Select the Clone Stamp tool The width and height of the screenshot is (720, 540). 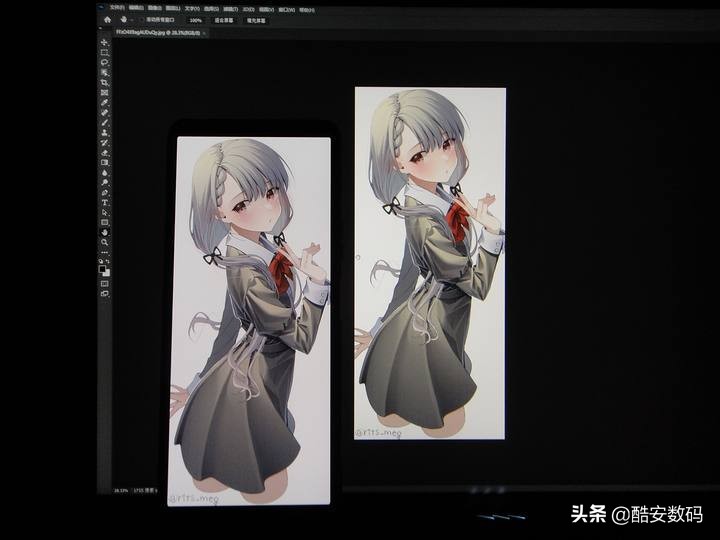point(104,133)
